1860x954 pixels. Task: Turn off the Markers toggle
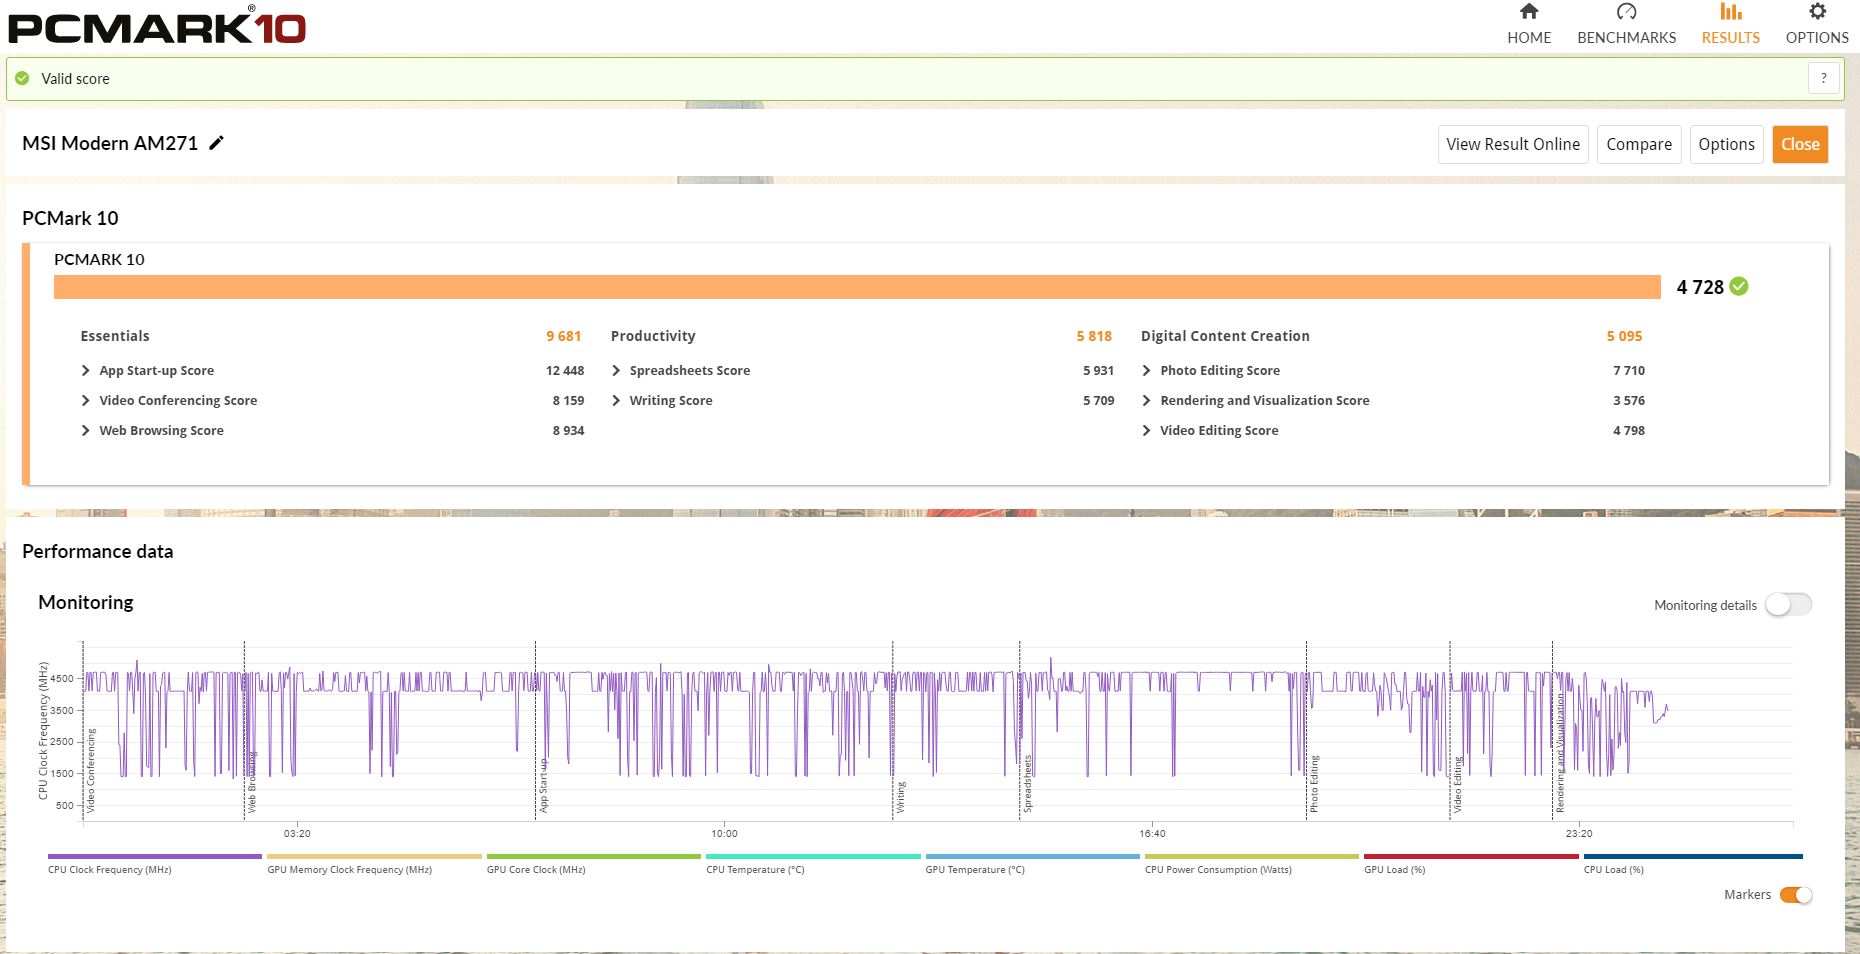[x=1796, y=895]
